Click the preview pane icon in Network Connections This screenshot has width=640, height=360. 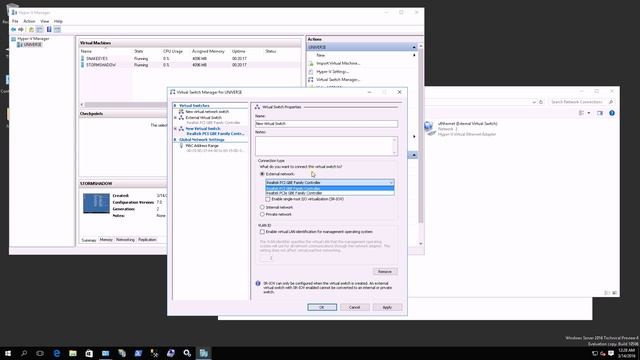600,113
